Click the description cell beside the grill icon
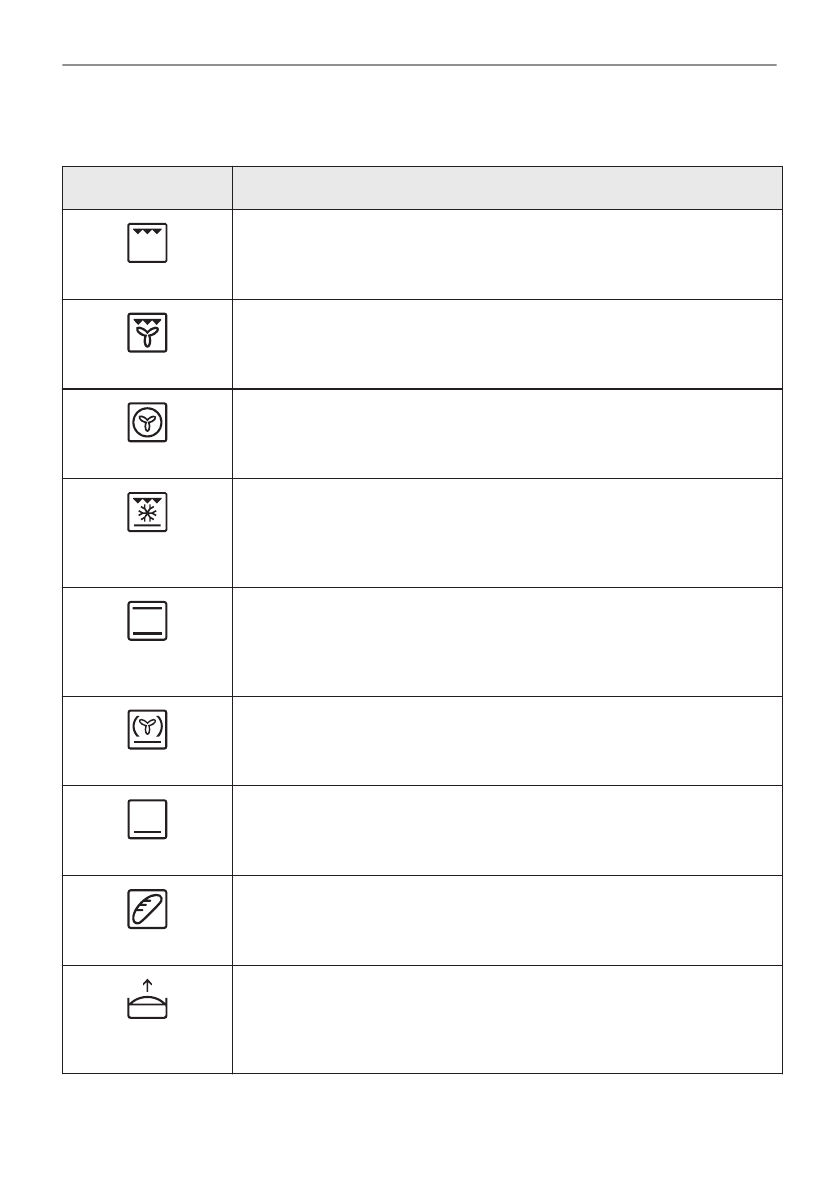 coord(507,254)
